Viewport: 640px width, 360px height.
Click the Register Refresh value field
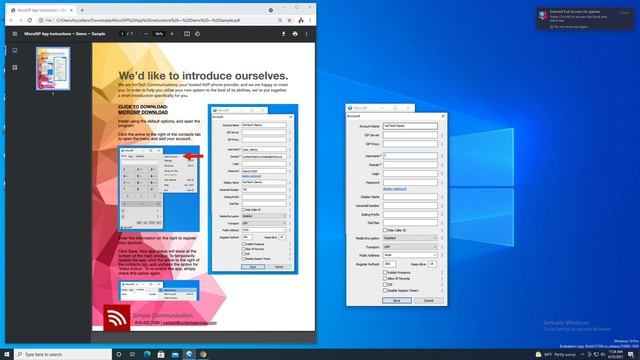(389, 264)
